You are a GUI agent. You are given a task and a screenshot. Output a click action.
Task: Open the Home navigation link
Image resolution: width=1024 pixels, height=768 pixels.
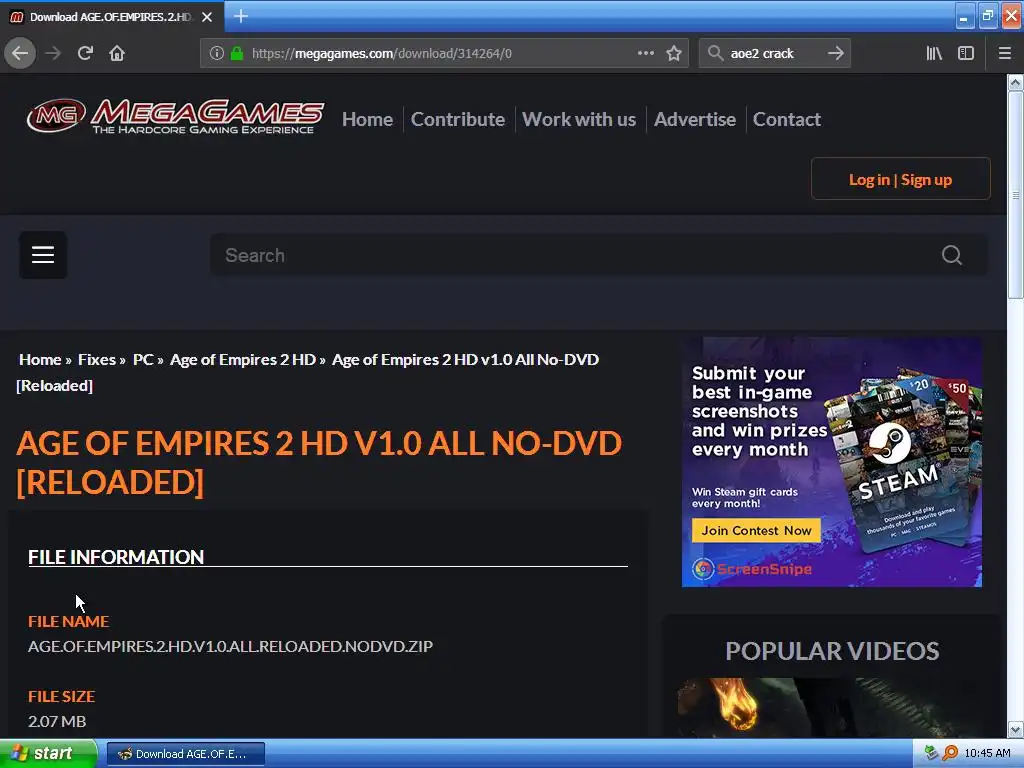tap(368, 120)
